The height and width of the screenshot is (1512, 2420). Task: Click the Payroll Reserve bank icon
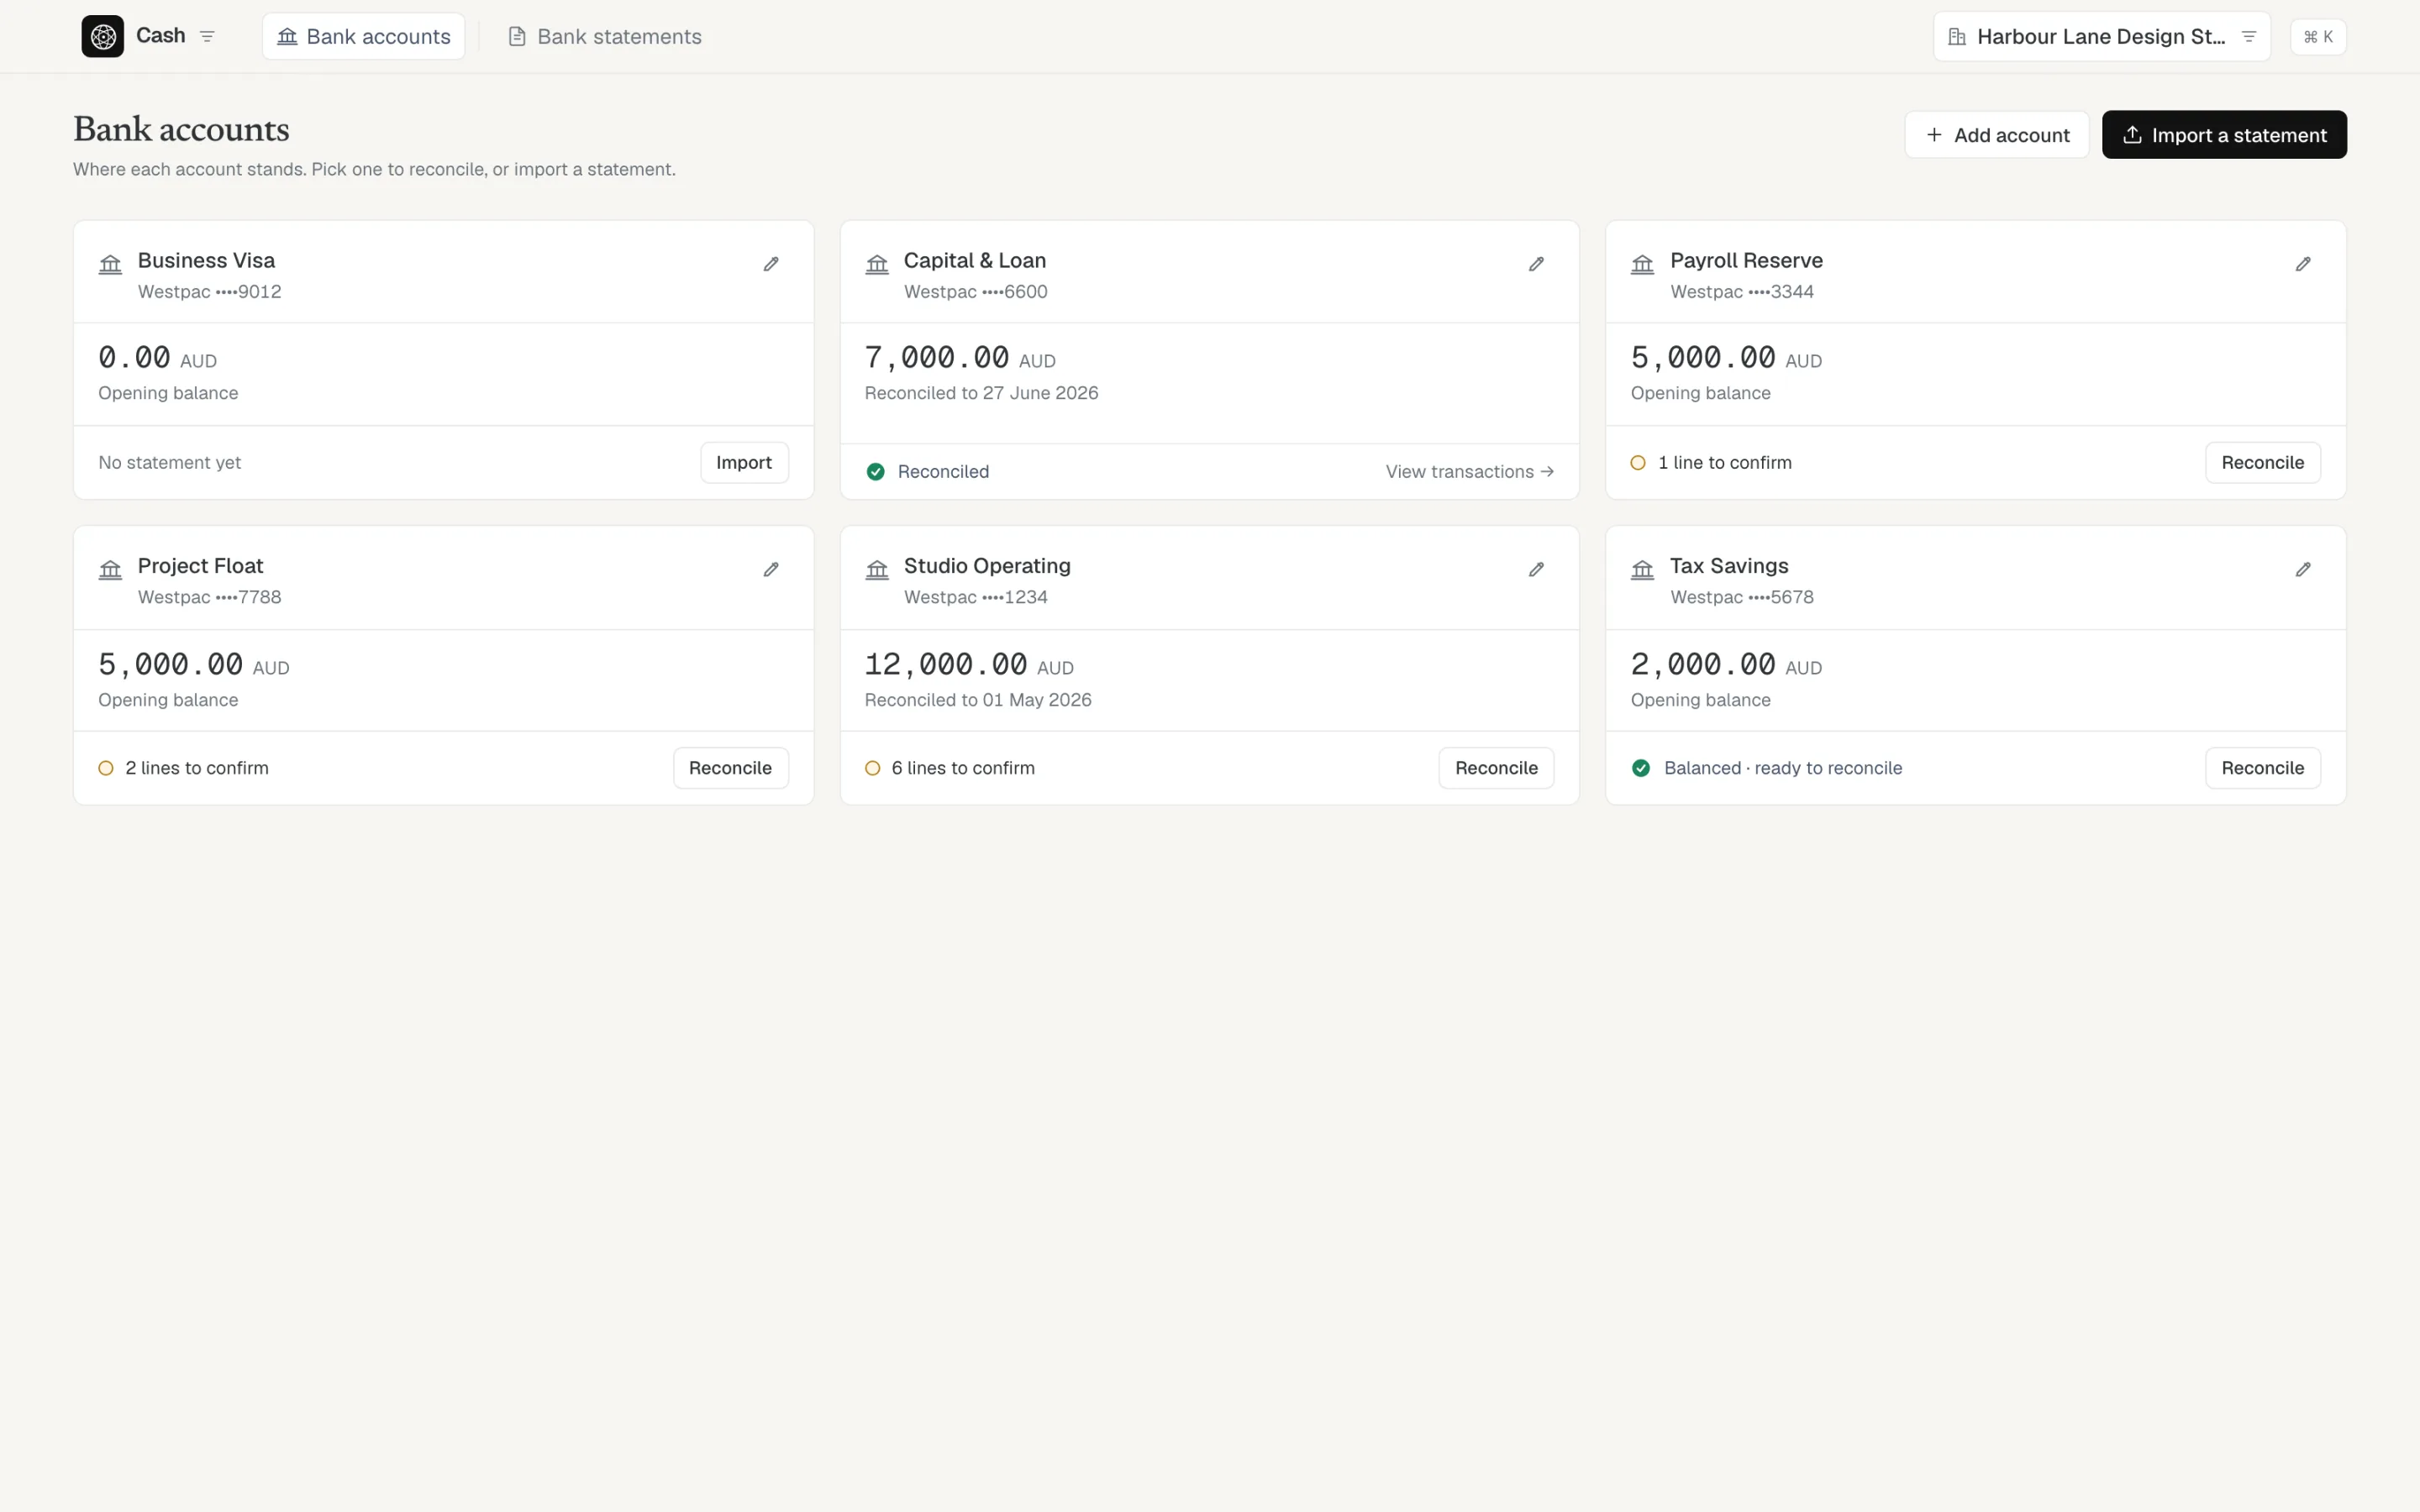(x=1642, y=264)
